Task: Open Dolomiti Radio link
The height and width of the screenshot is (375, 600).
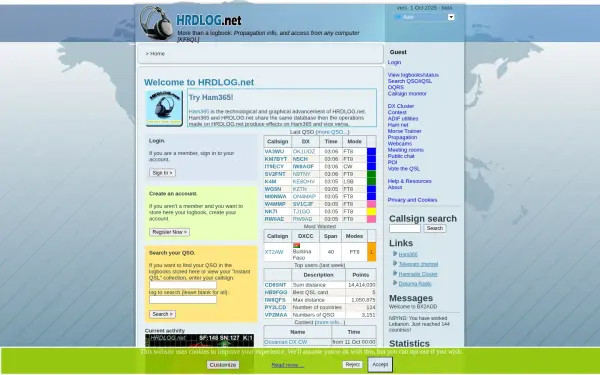Action: click(x=415, y=284)
